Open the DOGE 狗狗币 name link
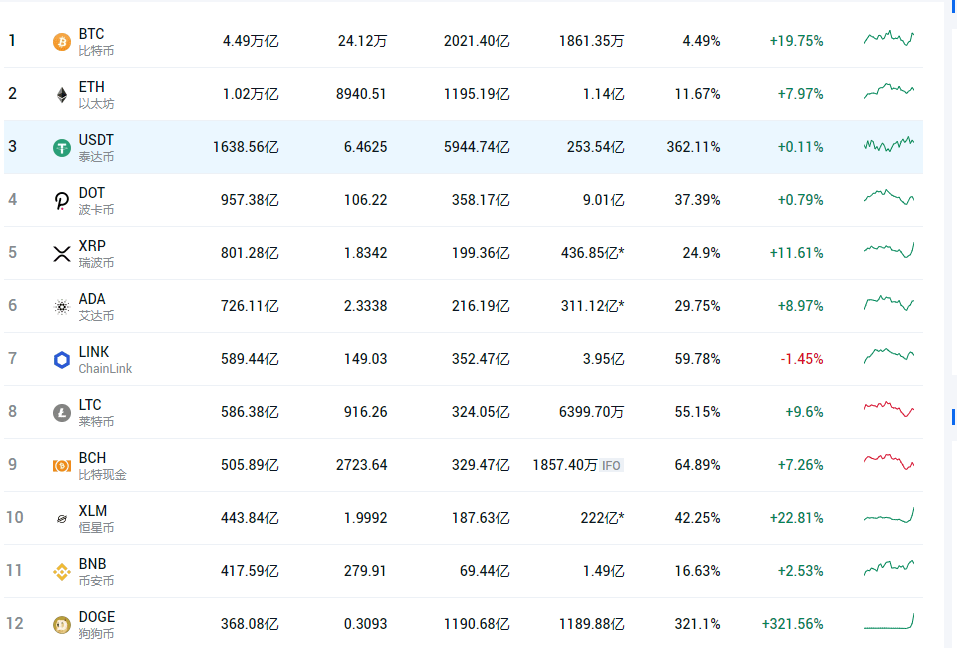Screen dimensions: 957x648 point(96,625)
